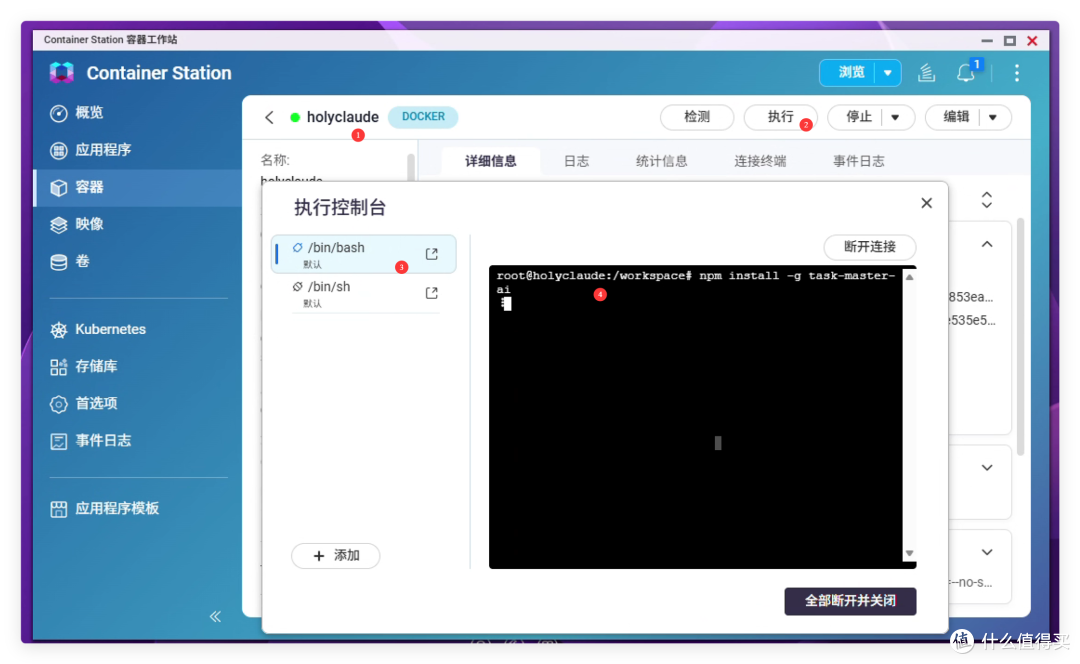This screenshot has height=664, width=1080.
Task: Expand the second details section chevron
Action: [x=987, y=468]
